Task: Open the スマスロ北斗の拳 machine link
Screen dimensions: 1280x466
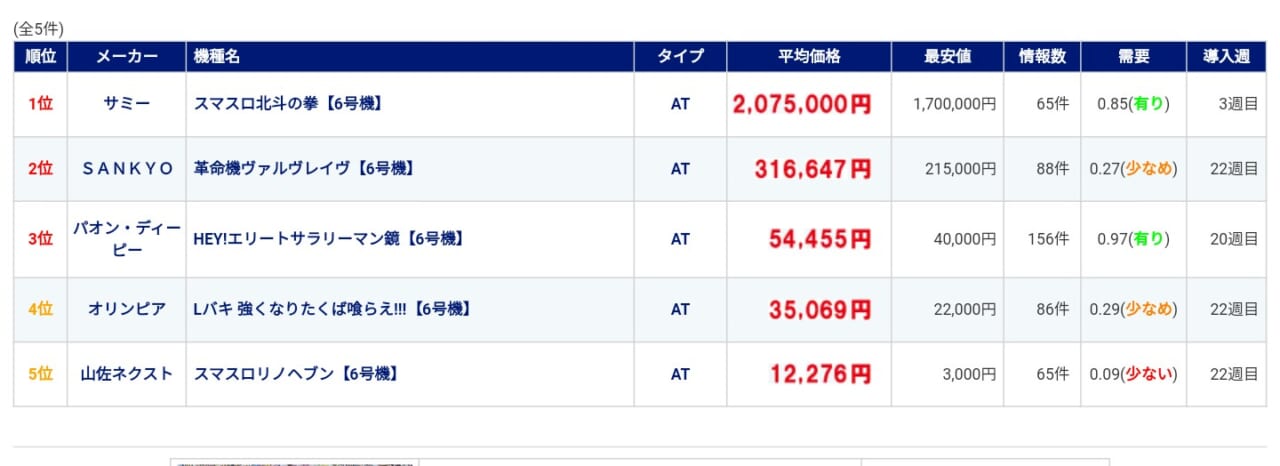Action: pos(289,104)
